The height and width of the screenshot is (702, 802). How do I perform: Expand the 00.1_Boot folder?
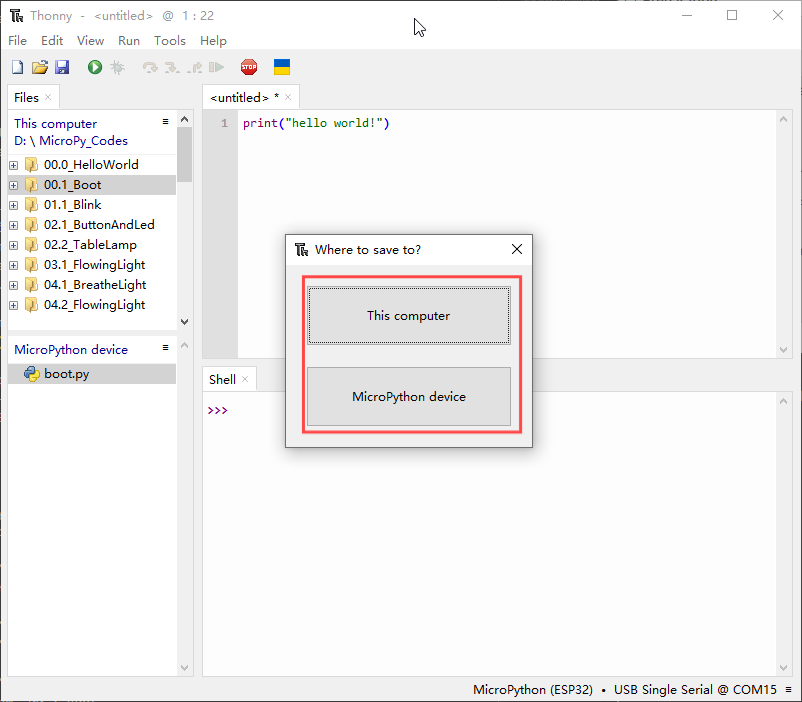[x=14, y=185]
